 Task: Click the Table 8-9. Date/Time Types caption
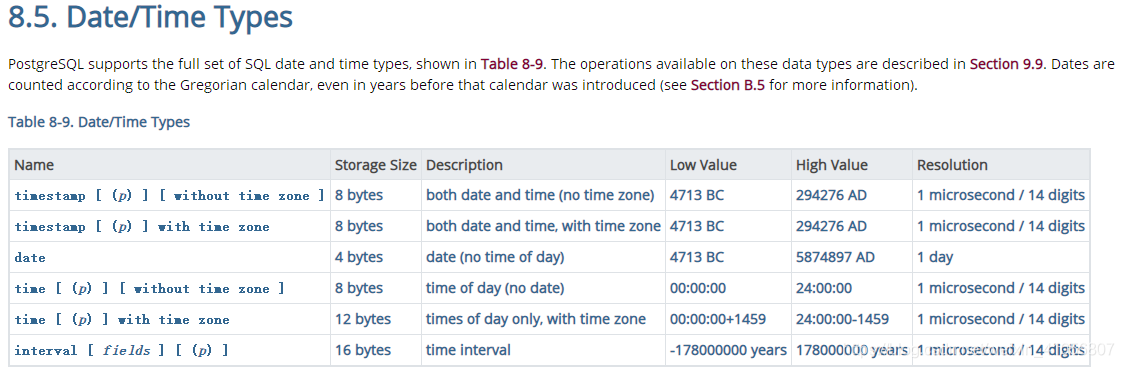[99, 122]
